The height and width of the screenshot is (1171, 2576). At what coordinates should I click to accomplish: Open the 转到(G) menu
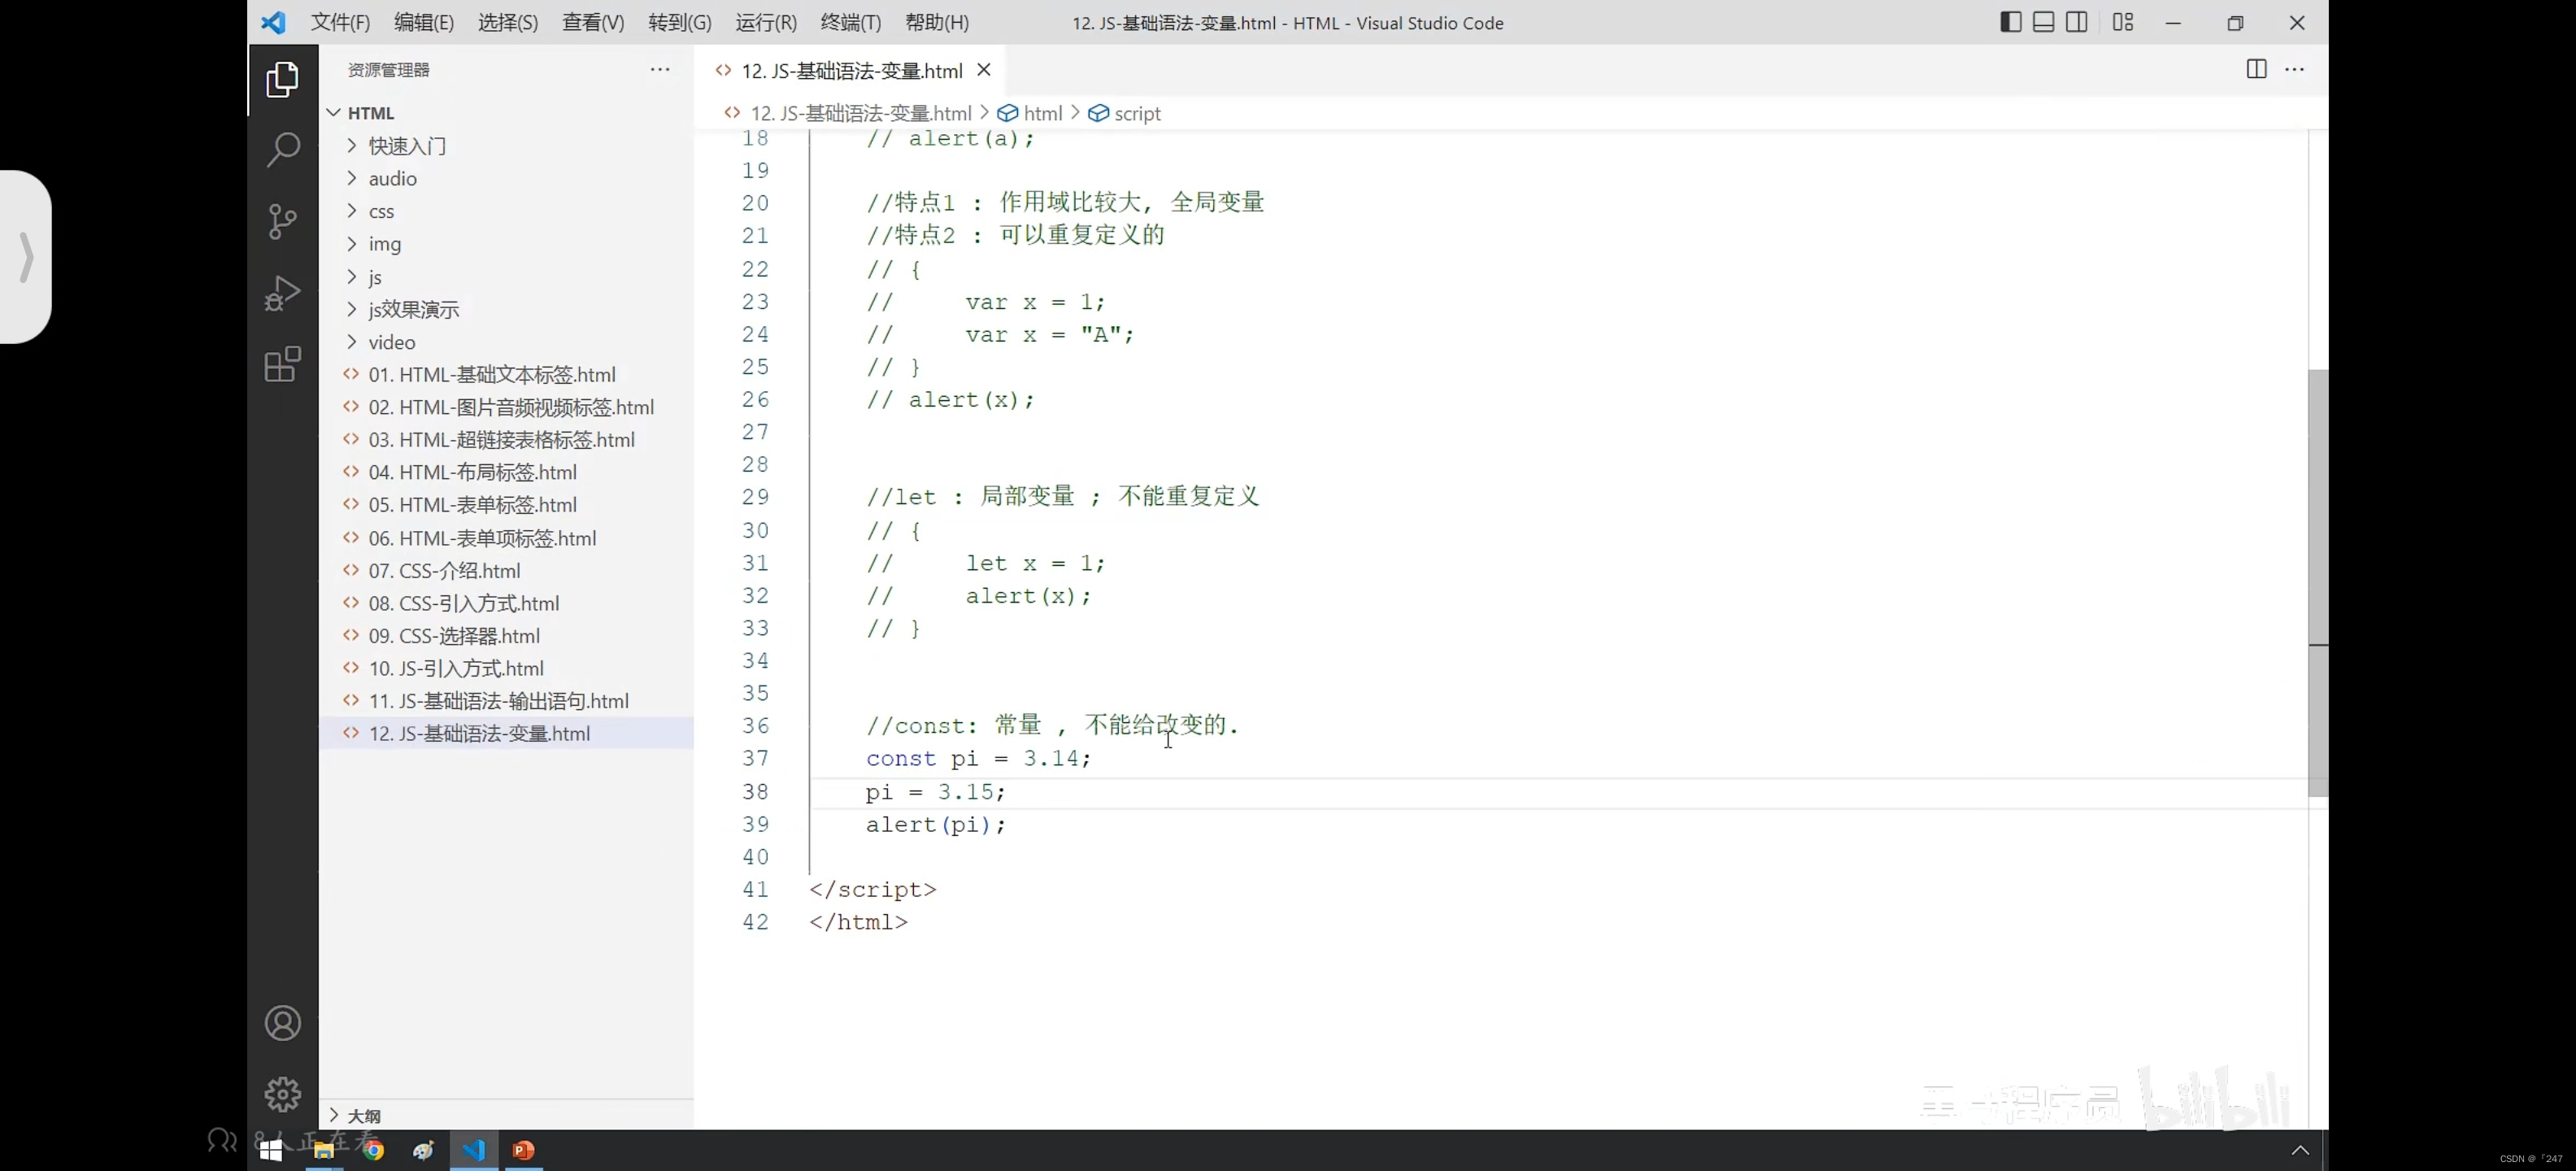point(680,22)
